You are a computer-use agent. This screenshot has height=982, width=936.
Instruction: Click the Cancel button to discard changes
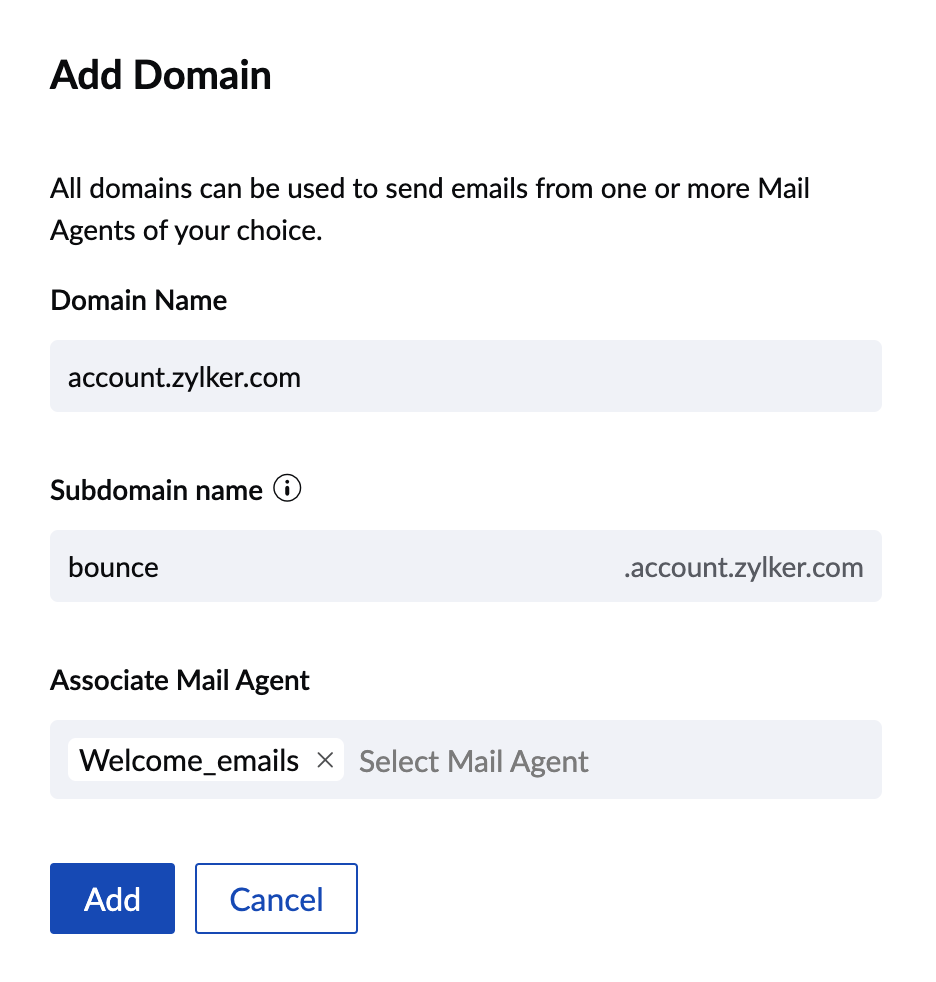(x=275, y=898)
